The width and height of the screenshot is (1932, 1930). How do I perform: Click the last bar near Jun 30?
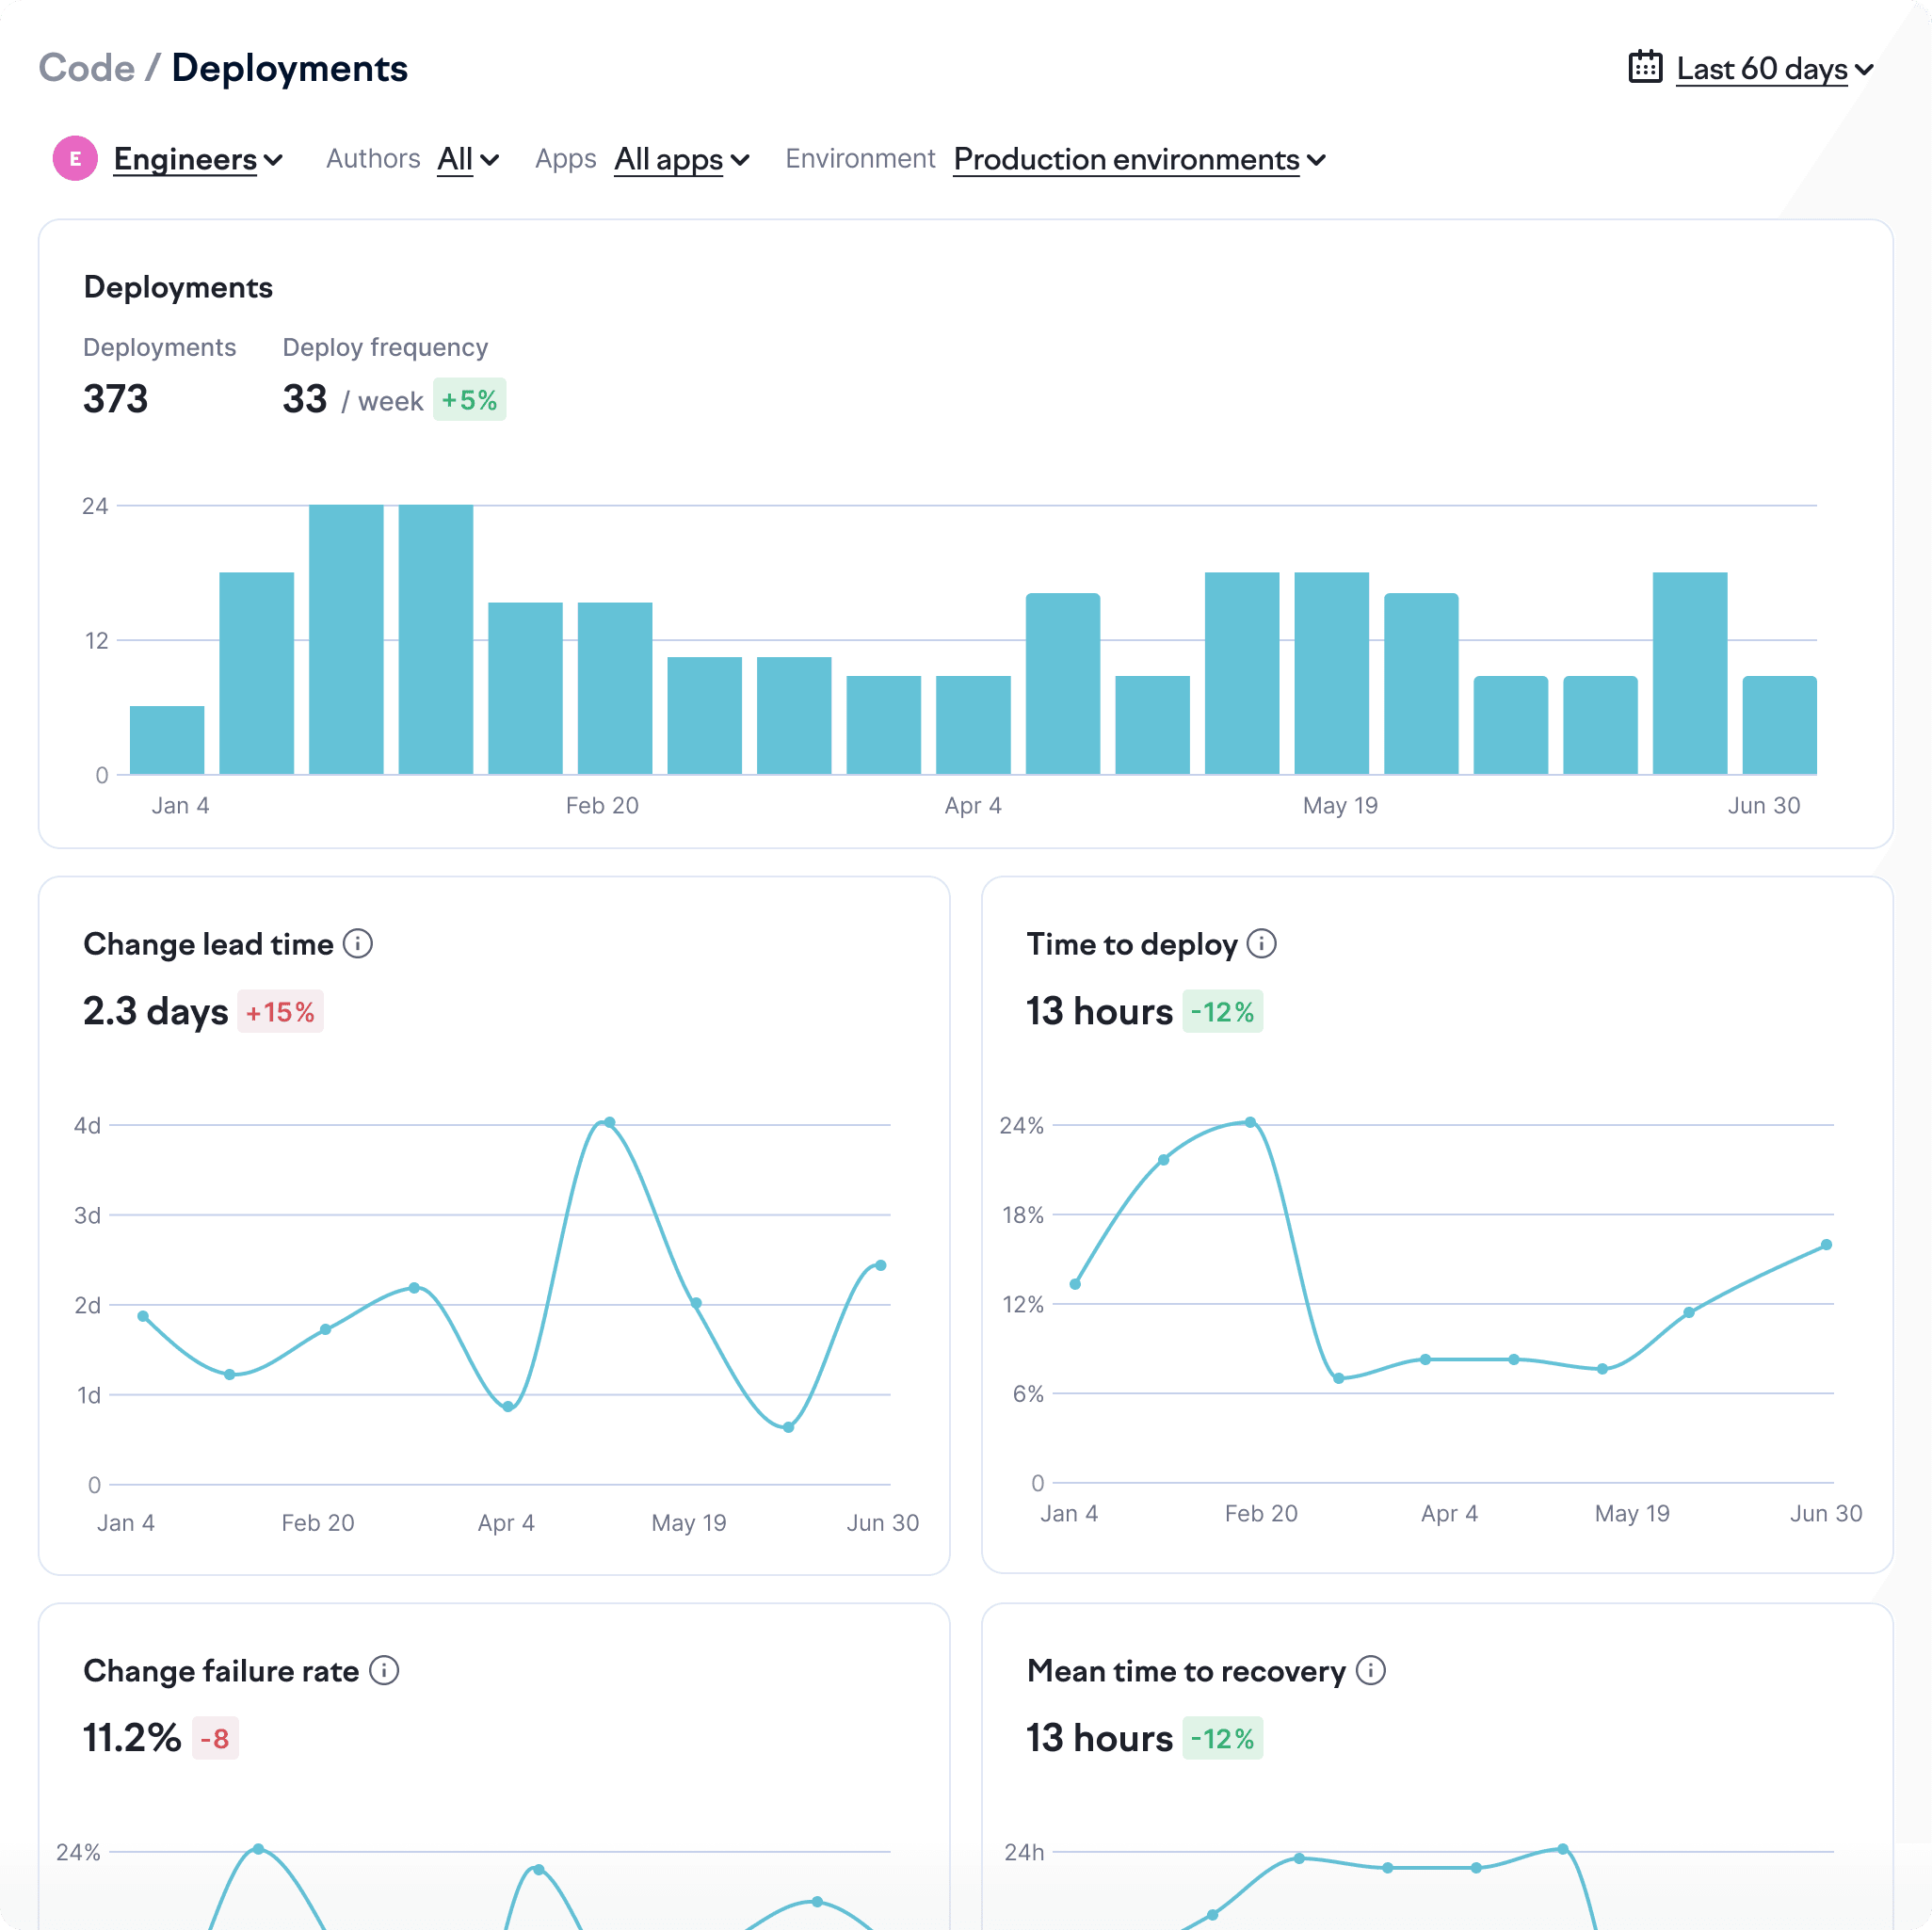[x=1779, y=725]
